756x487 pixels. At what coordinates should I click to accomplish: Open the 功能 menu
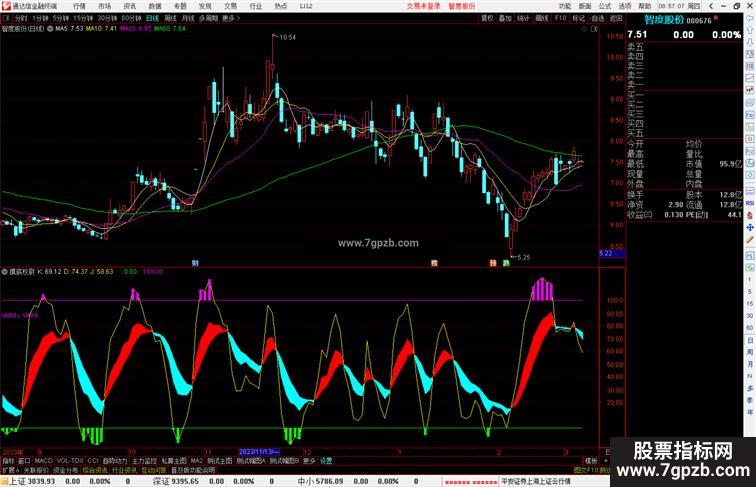click(x=565, y=6)
